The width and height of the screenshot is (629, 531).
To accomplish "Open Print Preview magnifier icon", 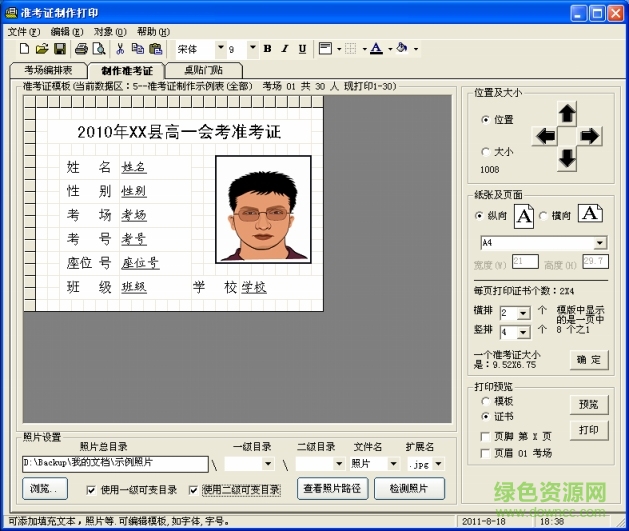I will point(99,49).
